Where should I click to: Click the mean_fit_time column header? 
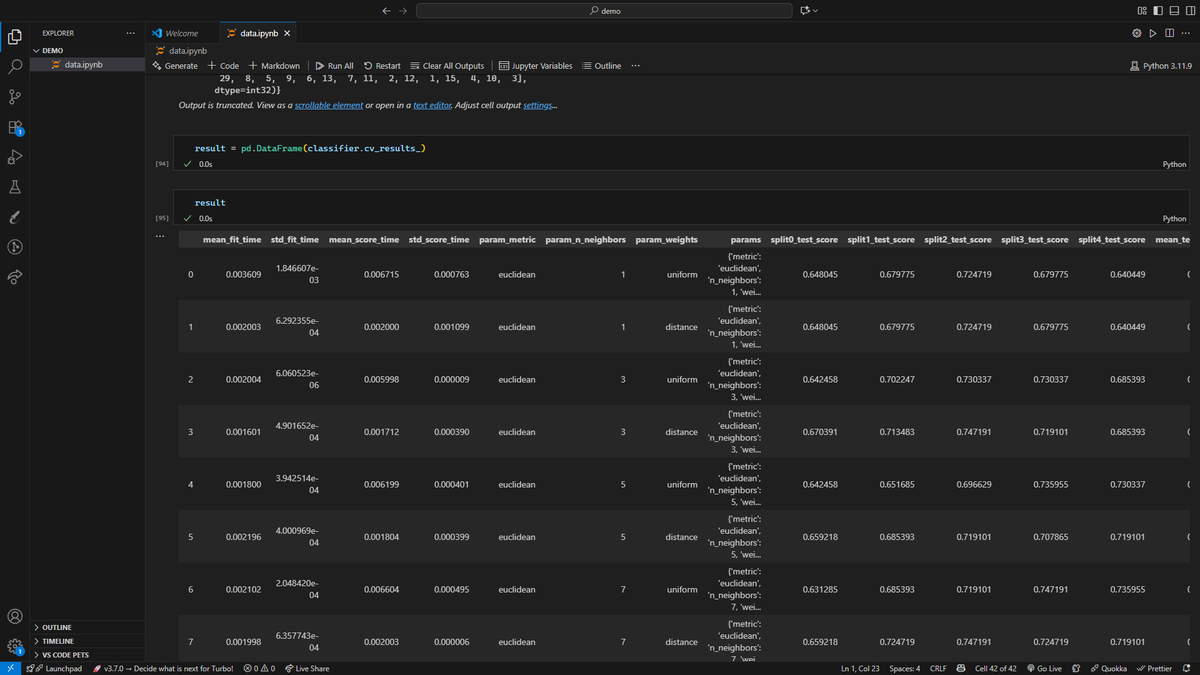pyautogui.click(x=232, y=240)
